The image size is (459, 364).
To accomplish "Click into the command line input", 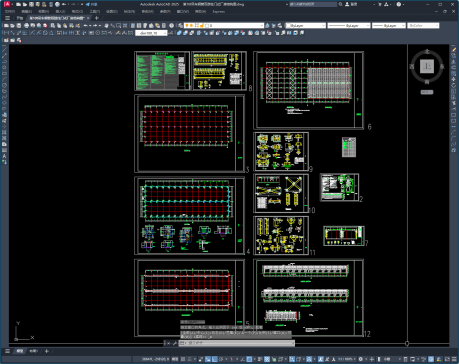I will tap(237, 343).
